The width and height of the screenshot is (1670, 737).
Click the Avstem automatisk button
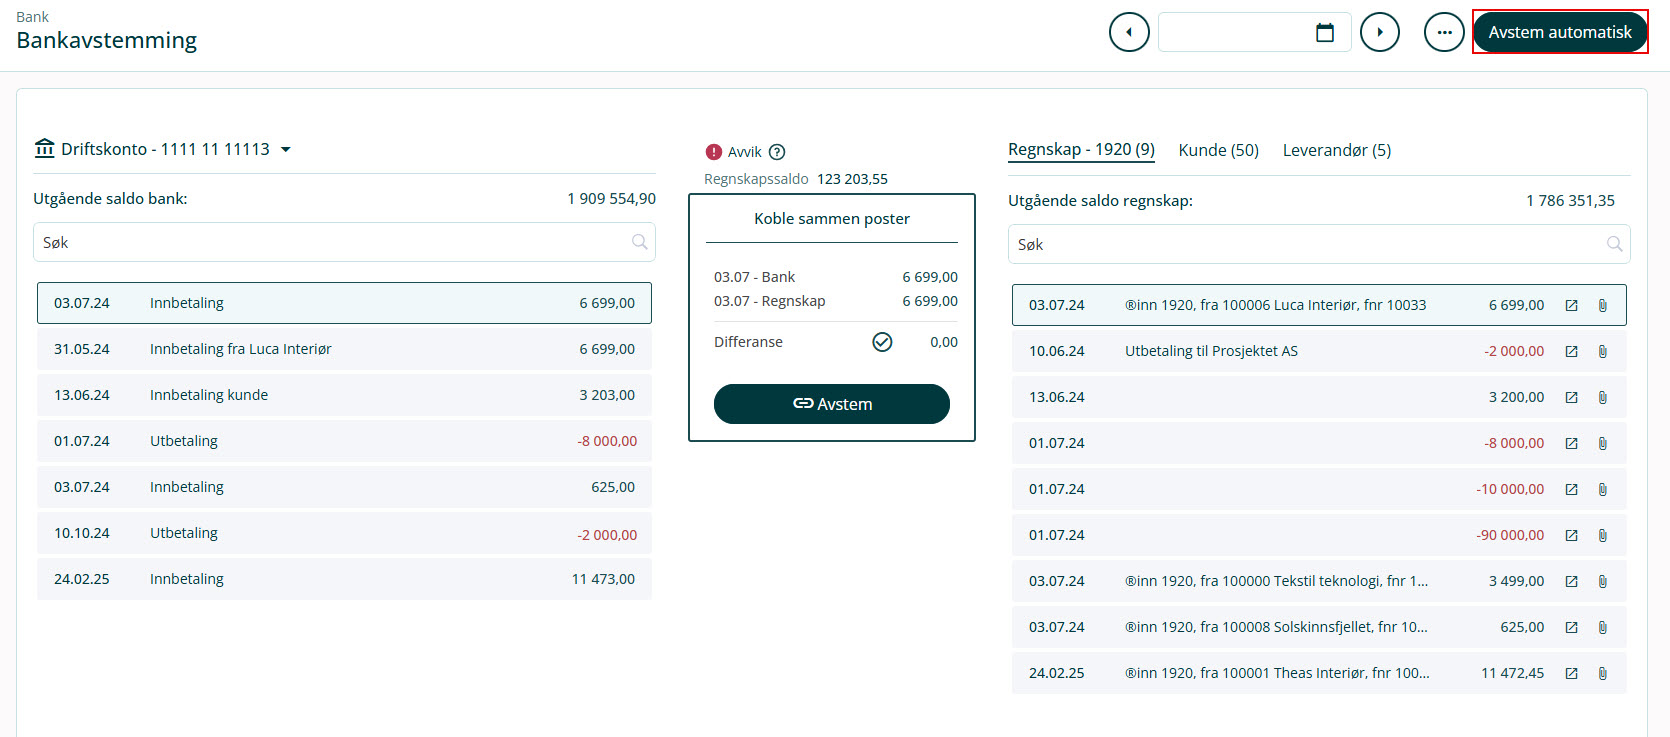pos(1559,32)
